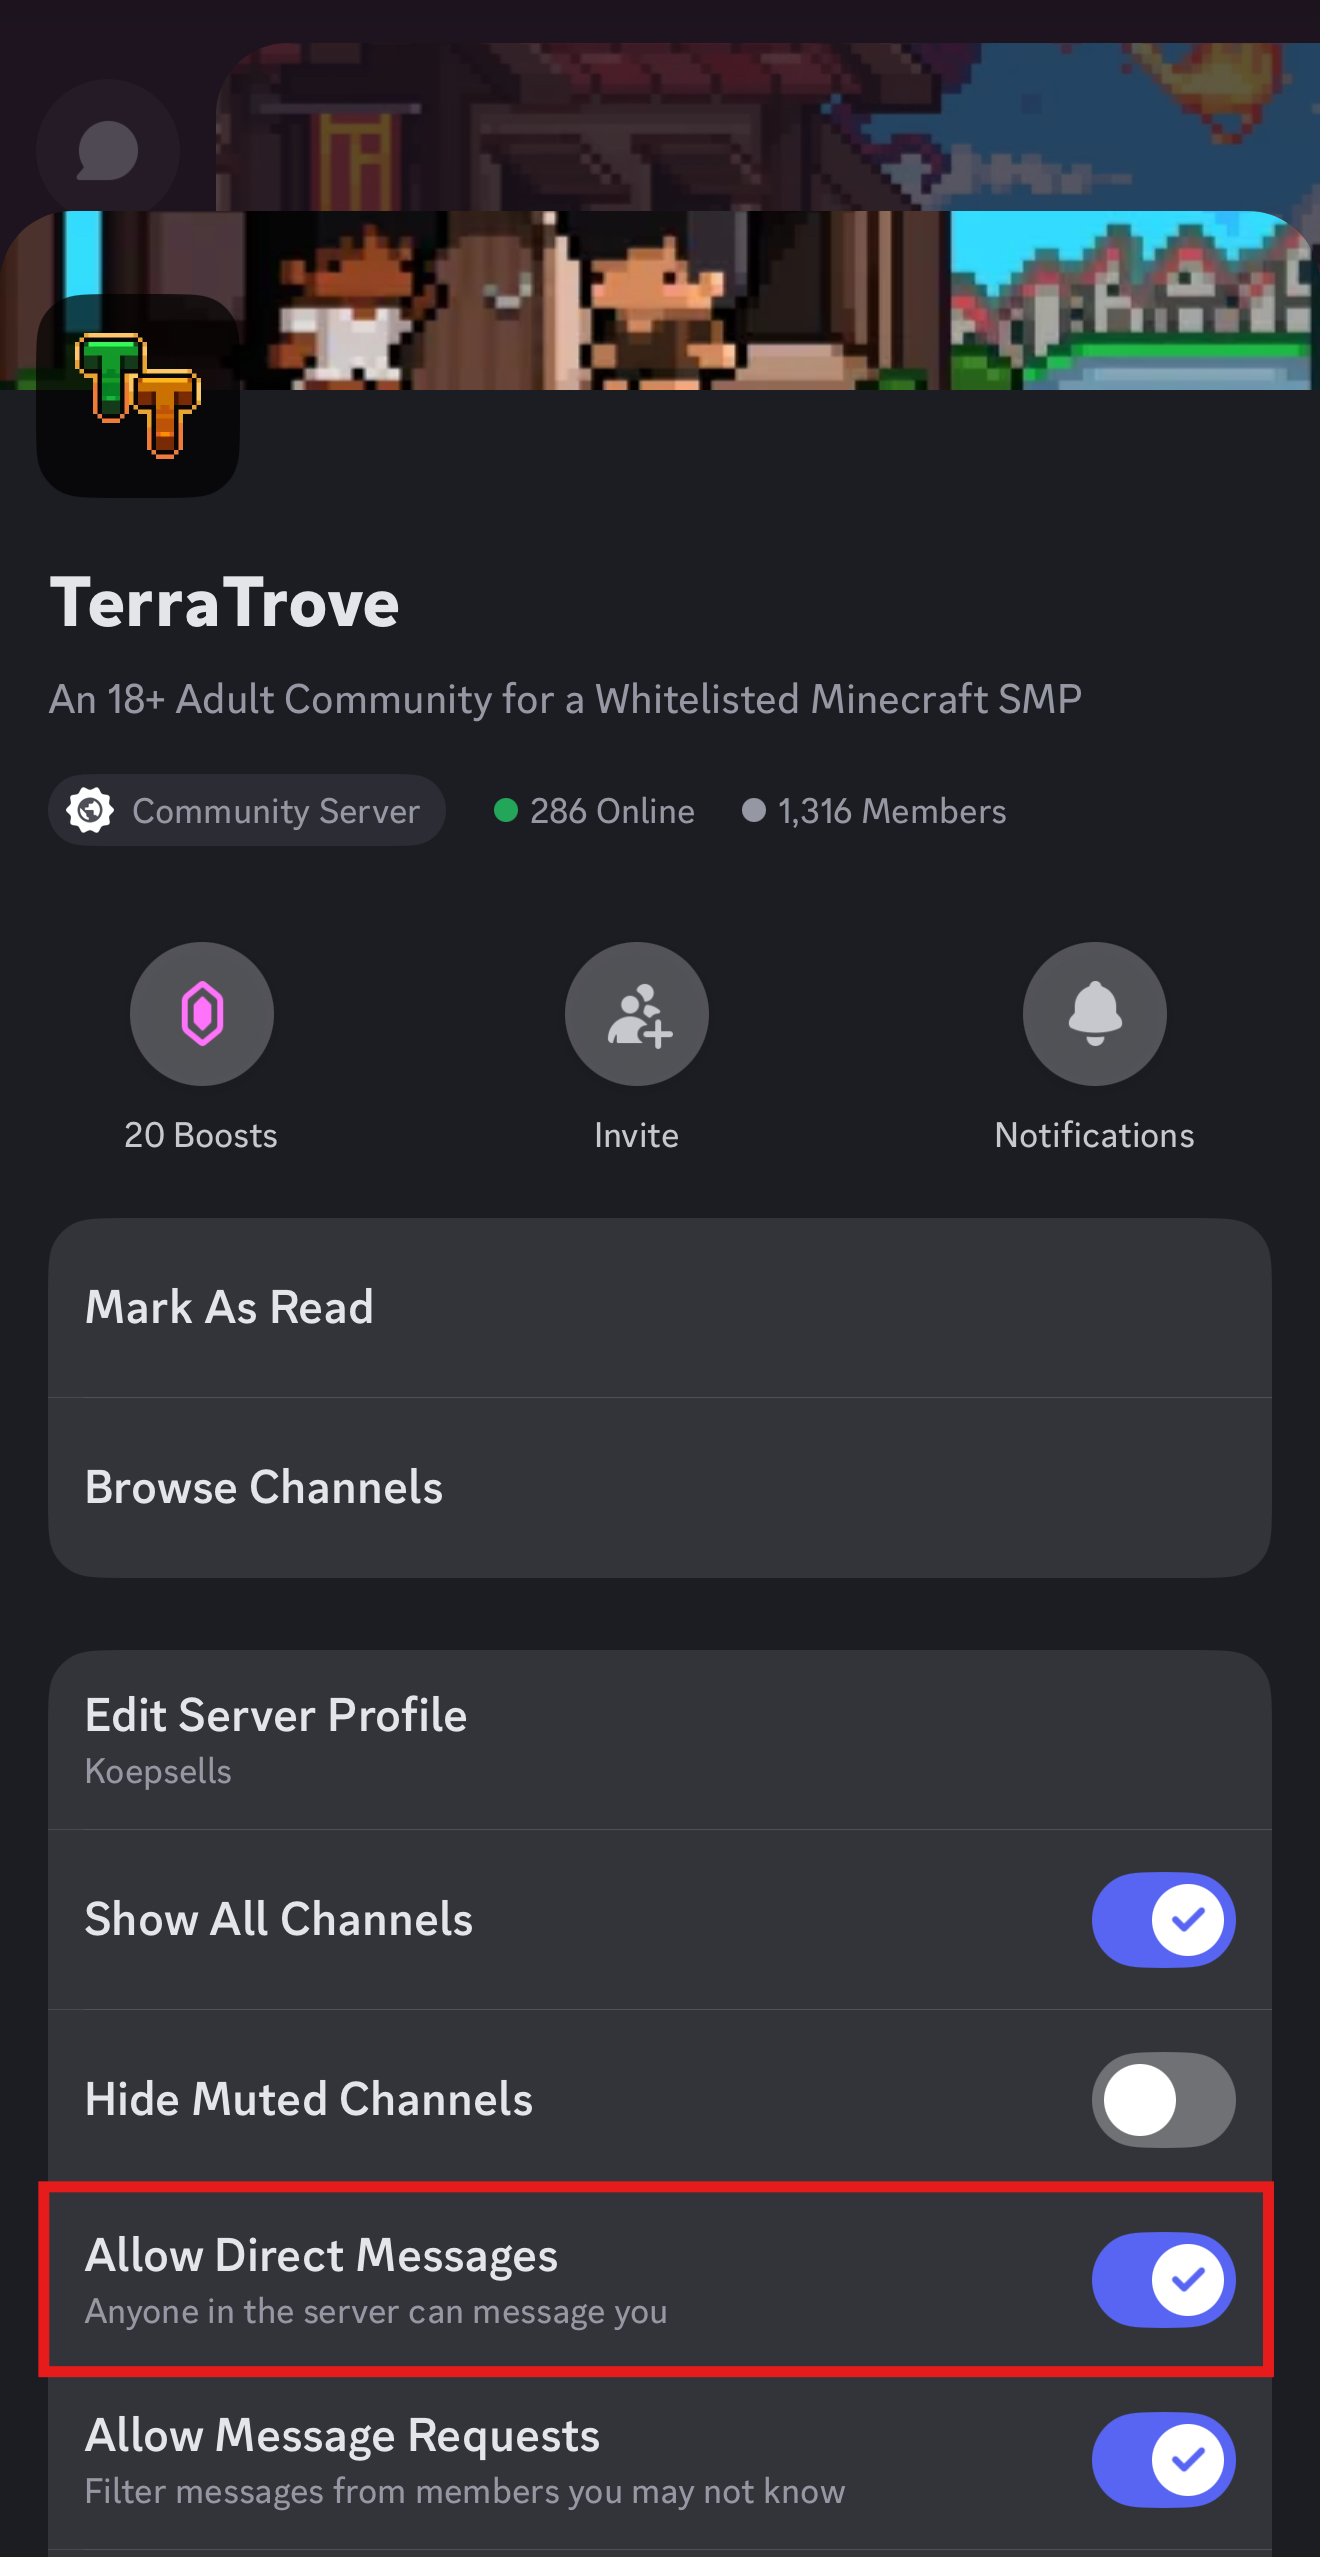This screenshot has width=1320, height=2557.
Task: Tap the Invite people icon
Action: click(x=637, y=1013)
